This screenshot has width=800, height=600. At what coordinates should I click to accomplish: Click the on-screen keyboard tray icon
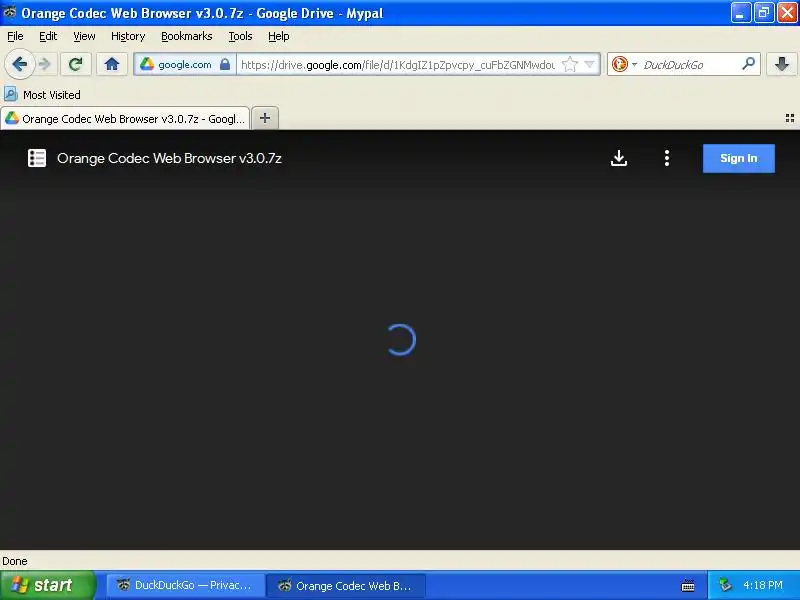click(688, 586)
